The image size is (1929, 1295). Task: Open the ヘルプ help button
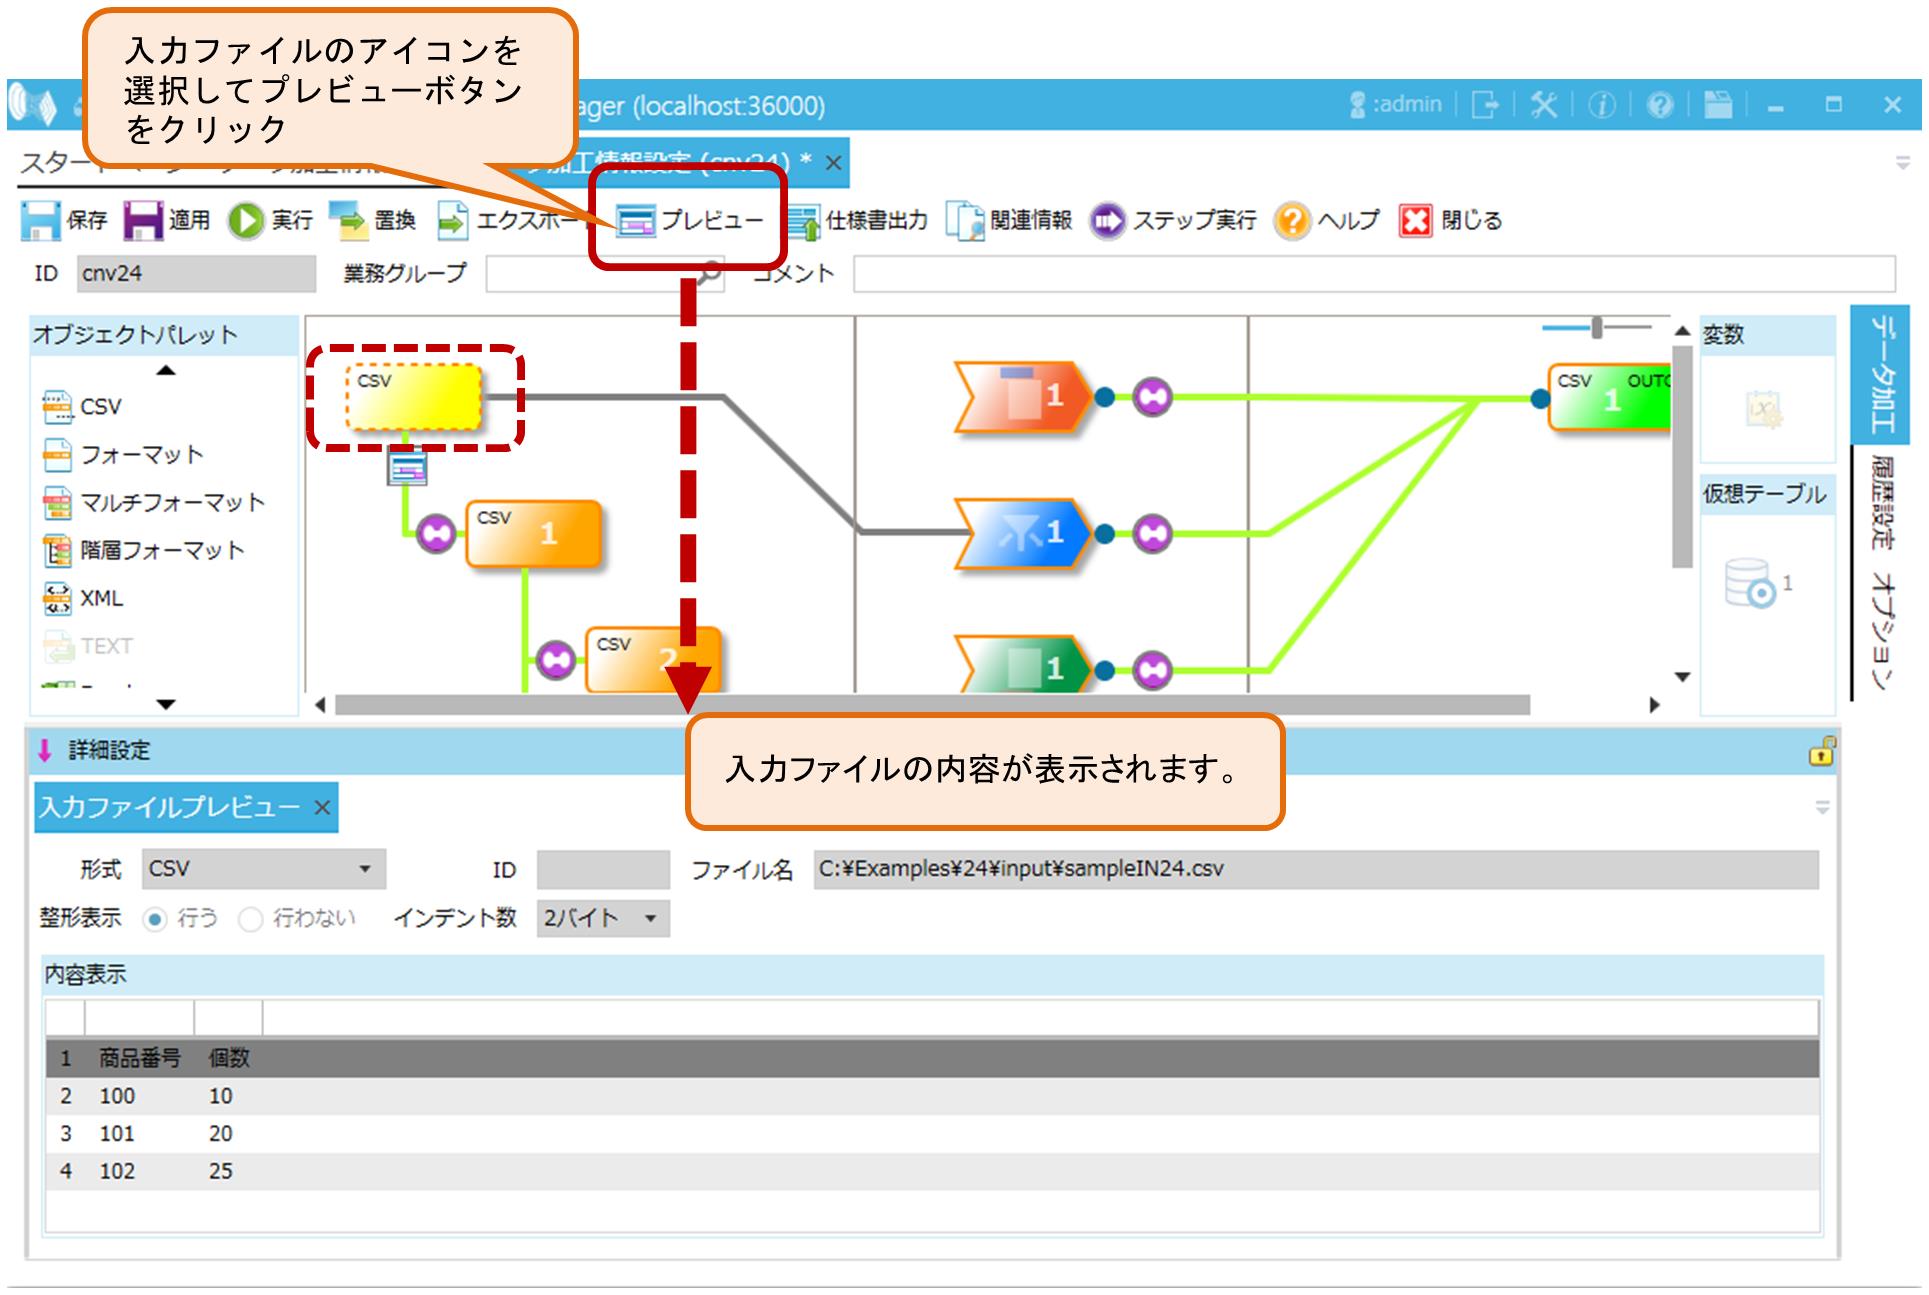[1328, 220]
